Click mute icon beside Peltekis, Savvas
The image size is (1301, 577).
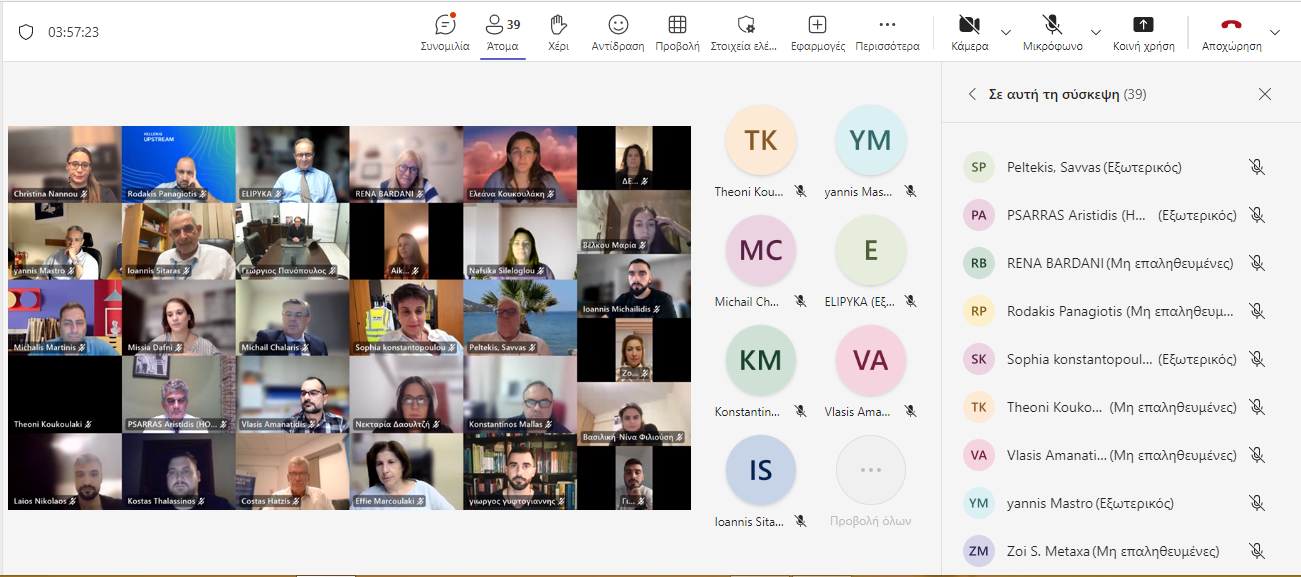click(1257, 167)
